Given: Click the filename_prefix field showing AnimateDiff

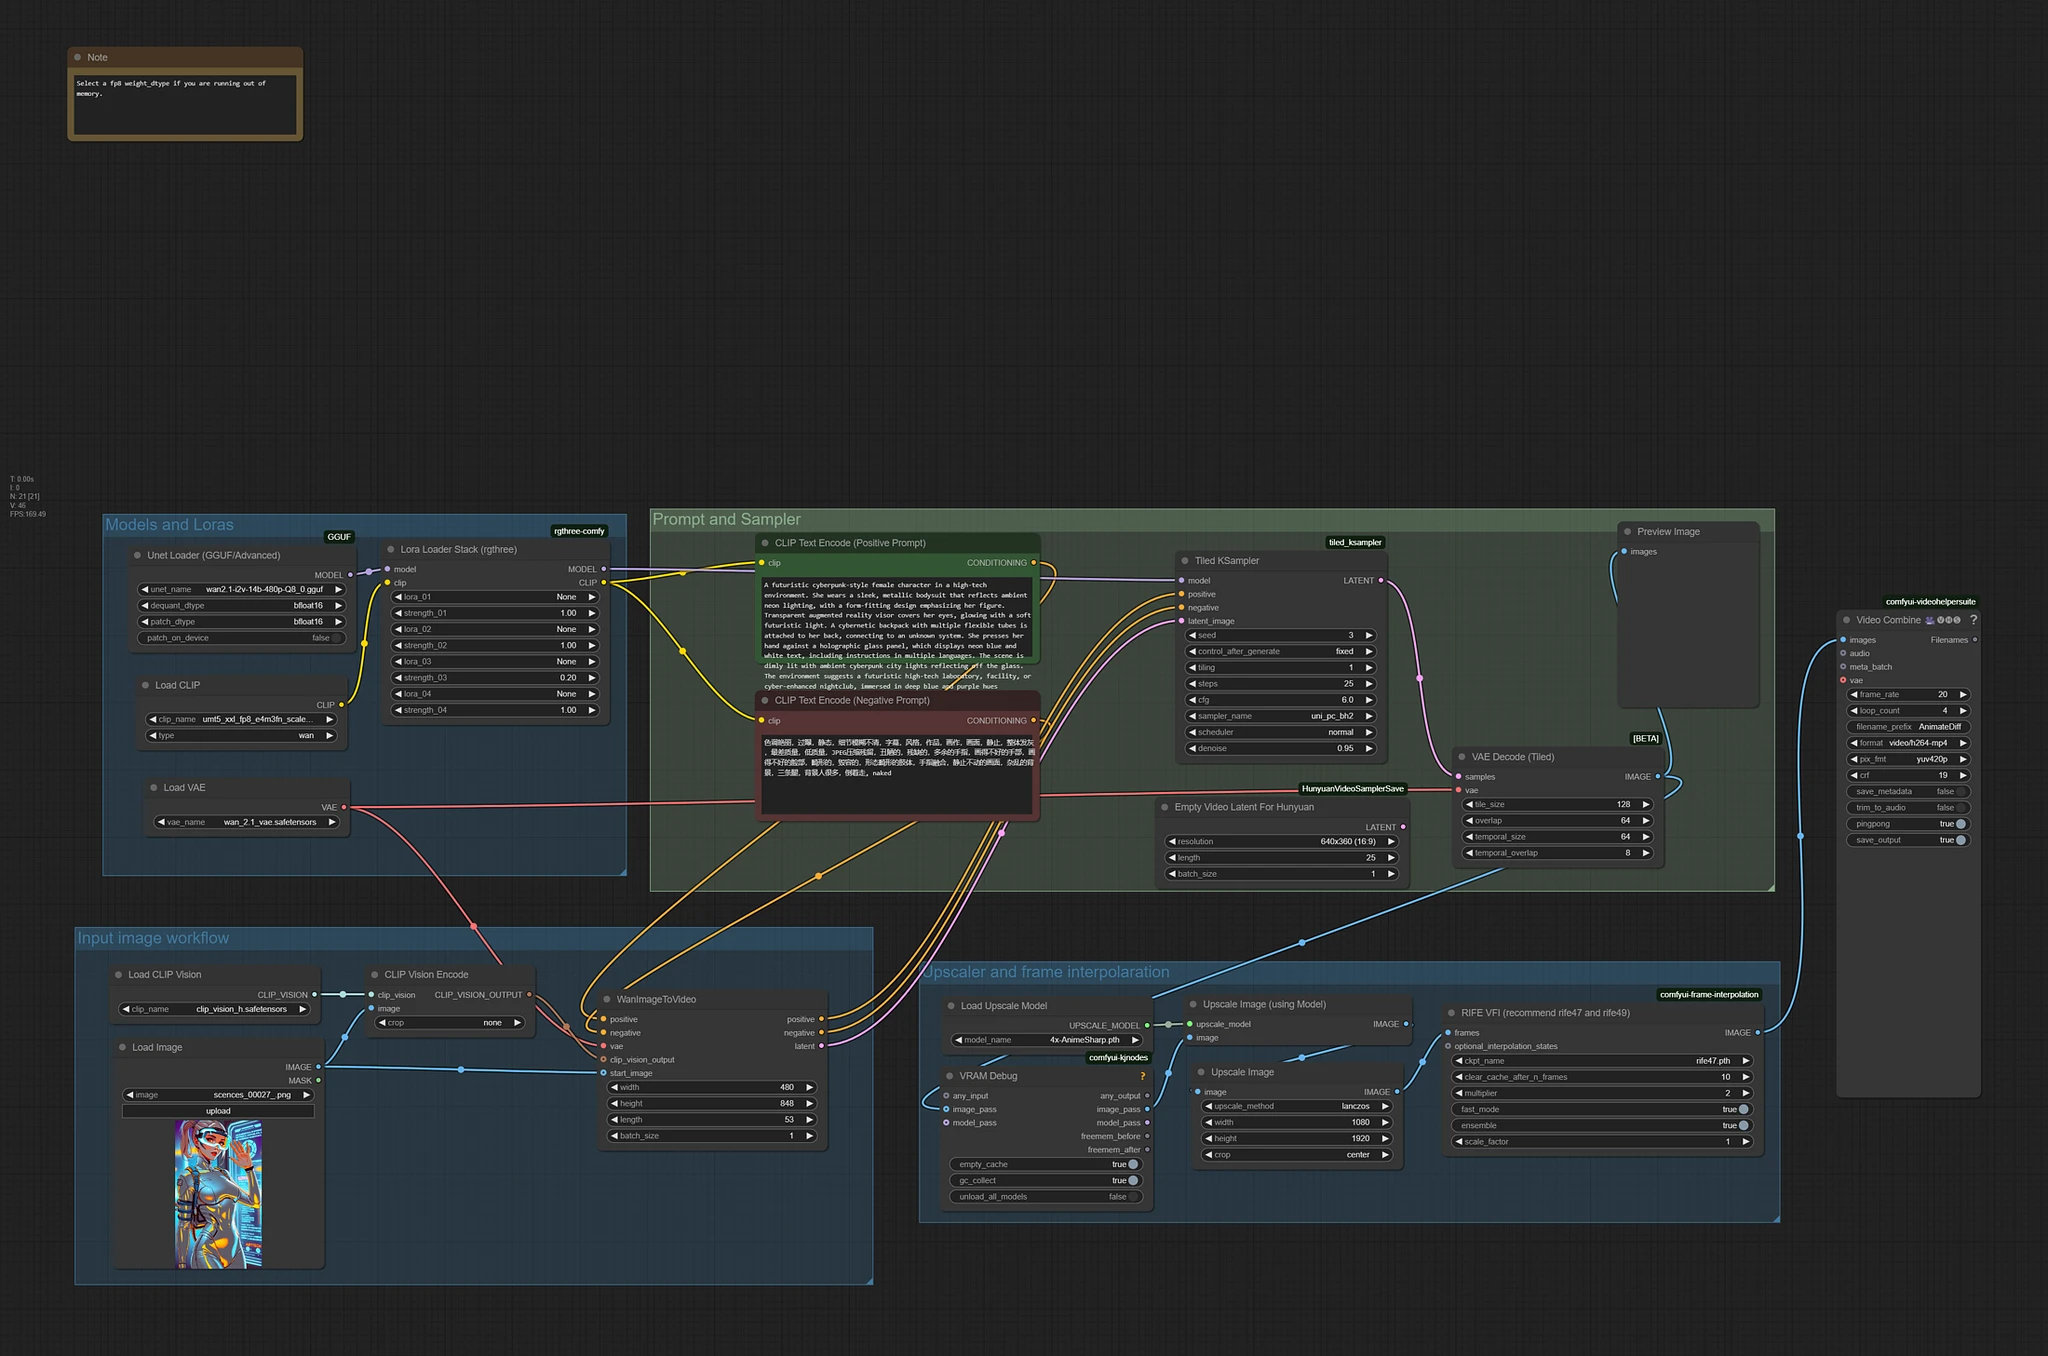Looking at the screenshot, I should (1908, 727).
